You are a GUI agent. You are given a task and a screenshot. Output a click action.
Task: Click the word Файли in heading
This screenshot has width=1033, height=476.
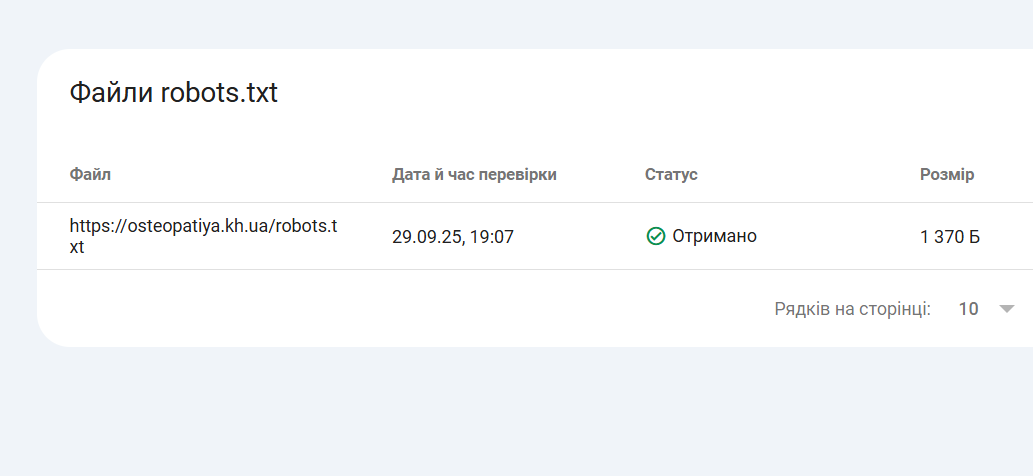(111, 94)
